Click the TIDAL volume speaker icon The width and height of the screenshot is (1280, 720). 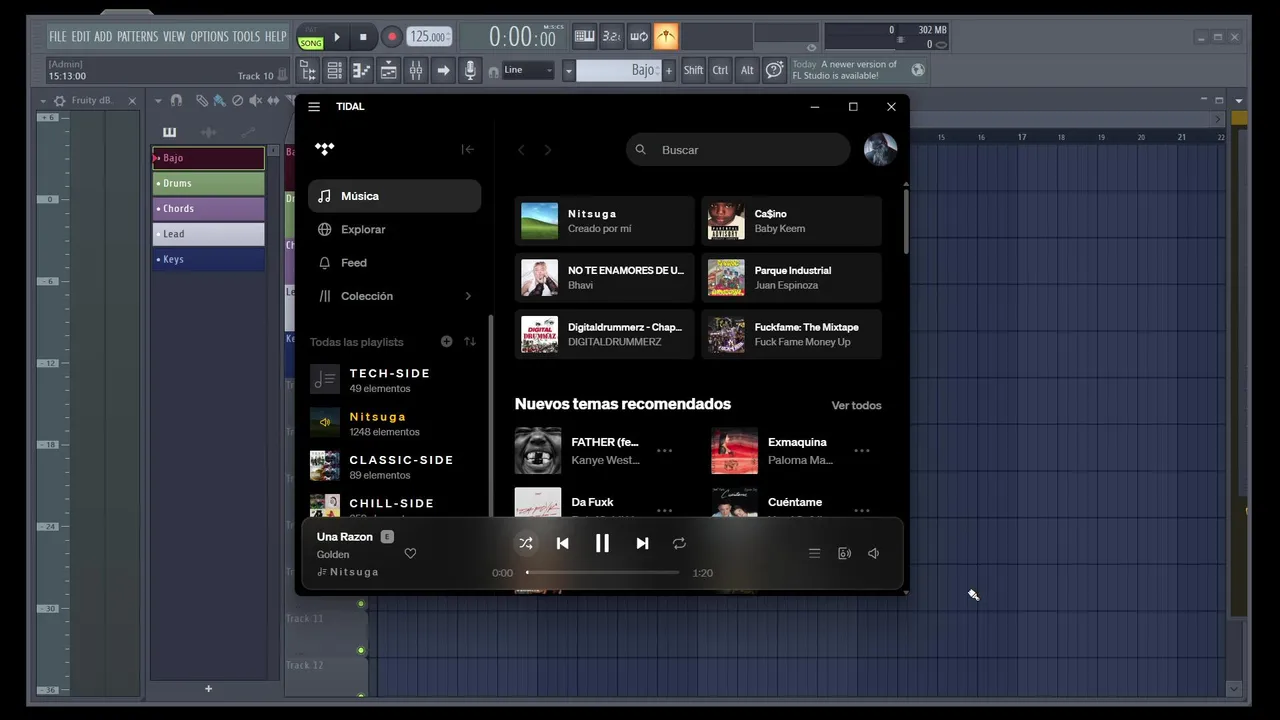tap(873, 553)
